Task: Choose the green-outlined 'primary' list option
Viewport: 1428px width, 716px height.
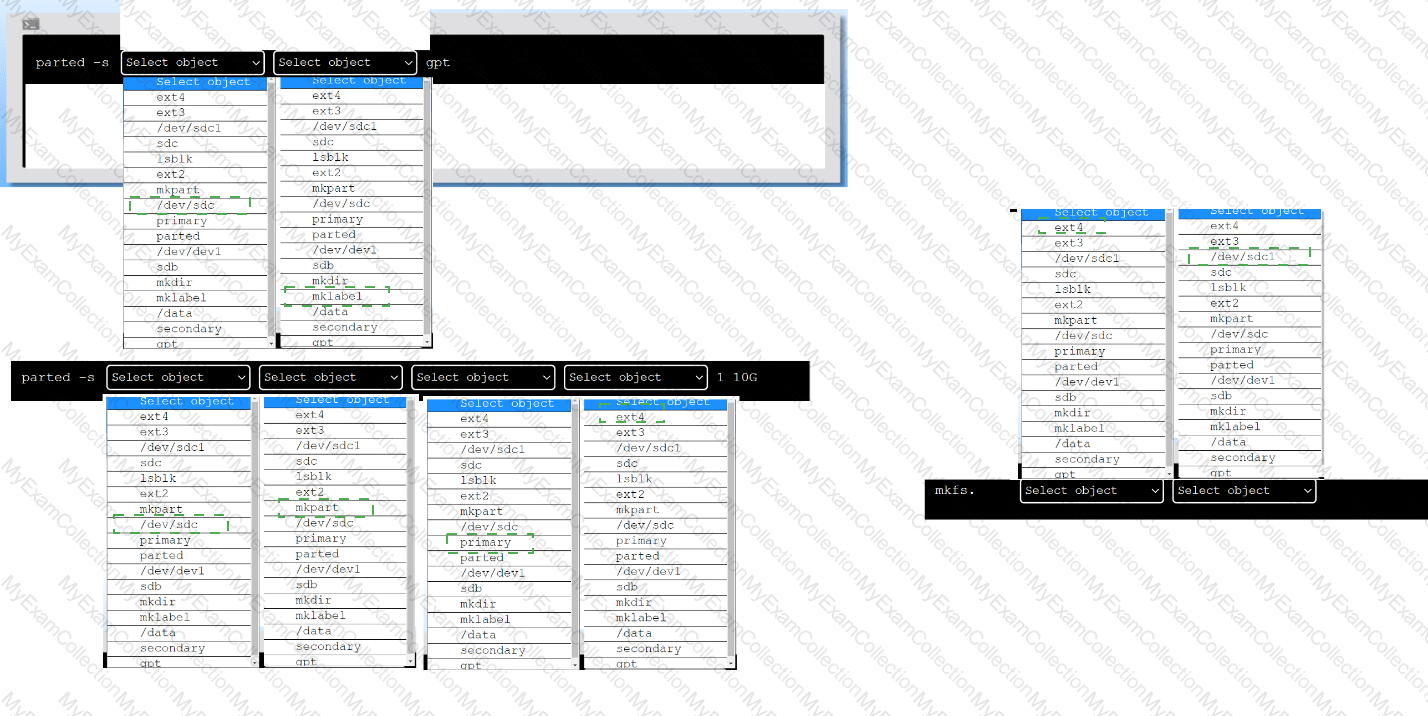Action: pos(486,543)
